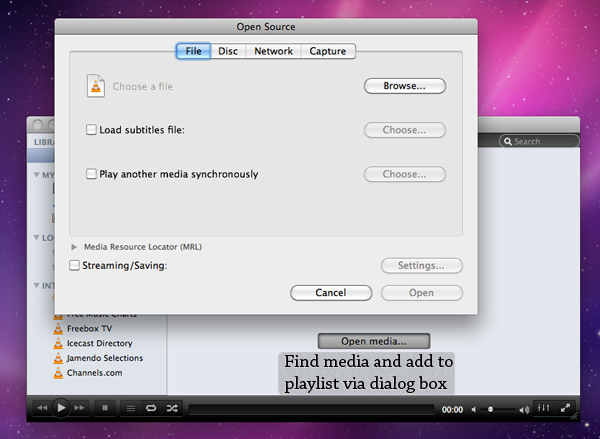Toggle the playlist view icon
The width and height of the screenshot is (600, 439).
click(x=130, y=408)
